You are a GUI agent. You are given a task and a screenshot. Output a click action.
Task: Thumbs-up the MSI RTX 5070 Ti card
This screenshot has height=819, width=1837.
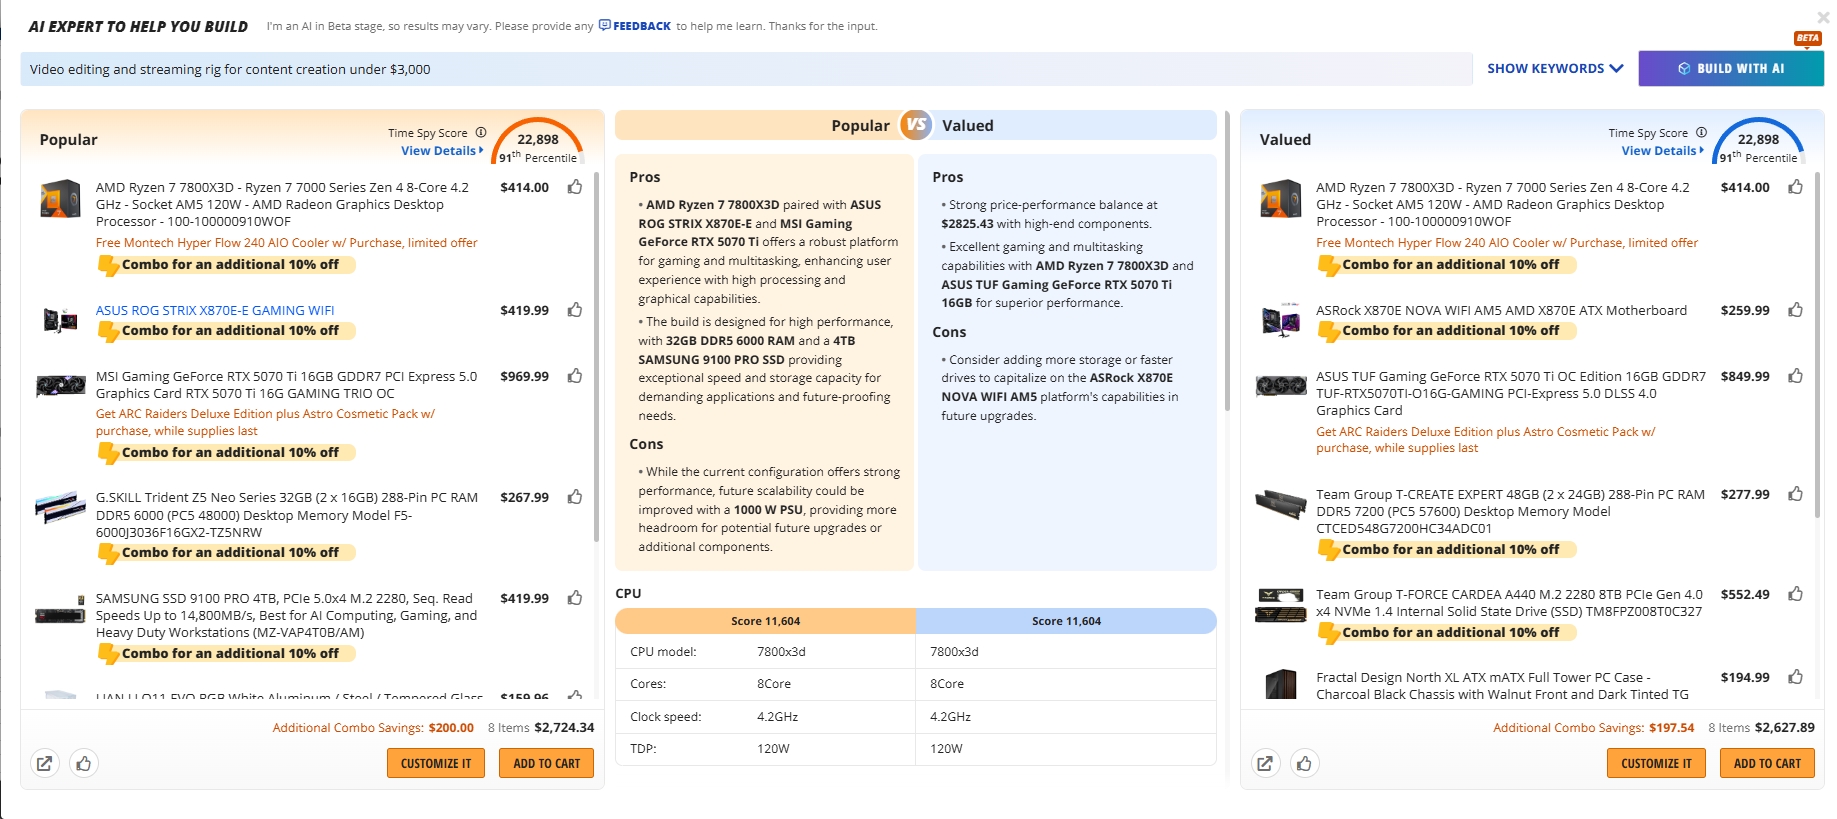click(575, 376)
